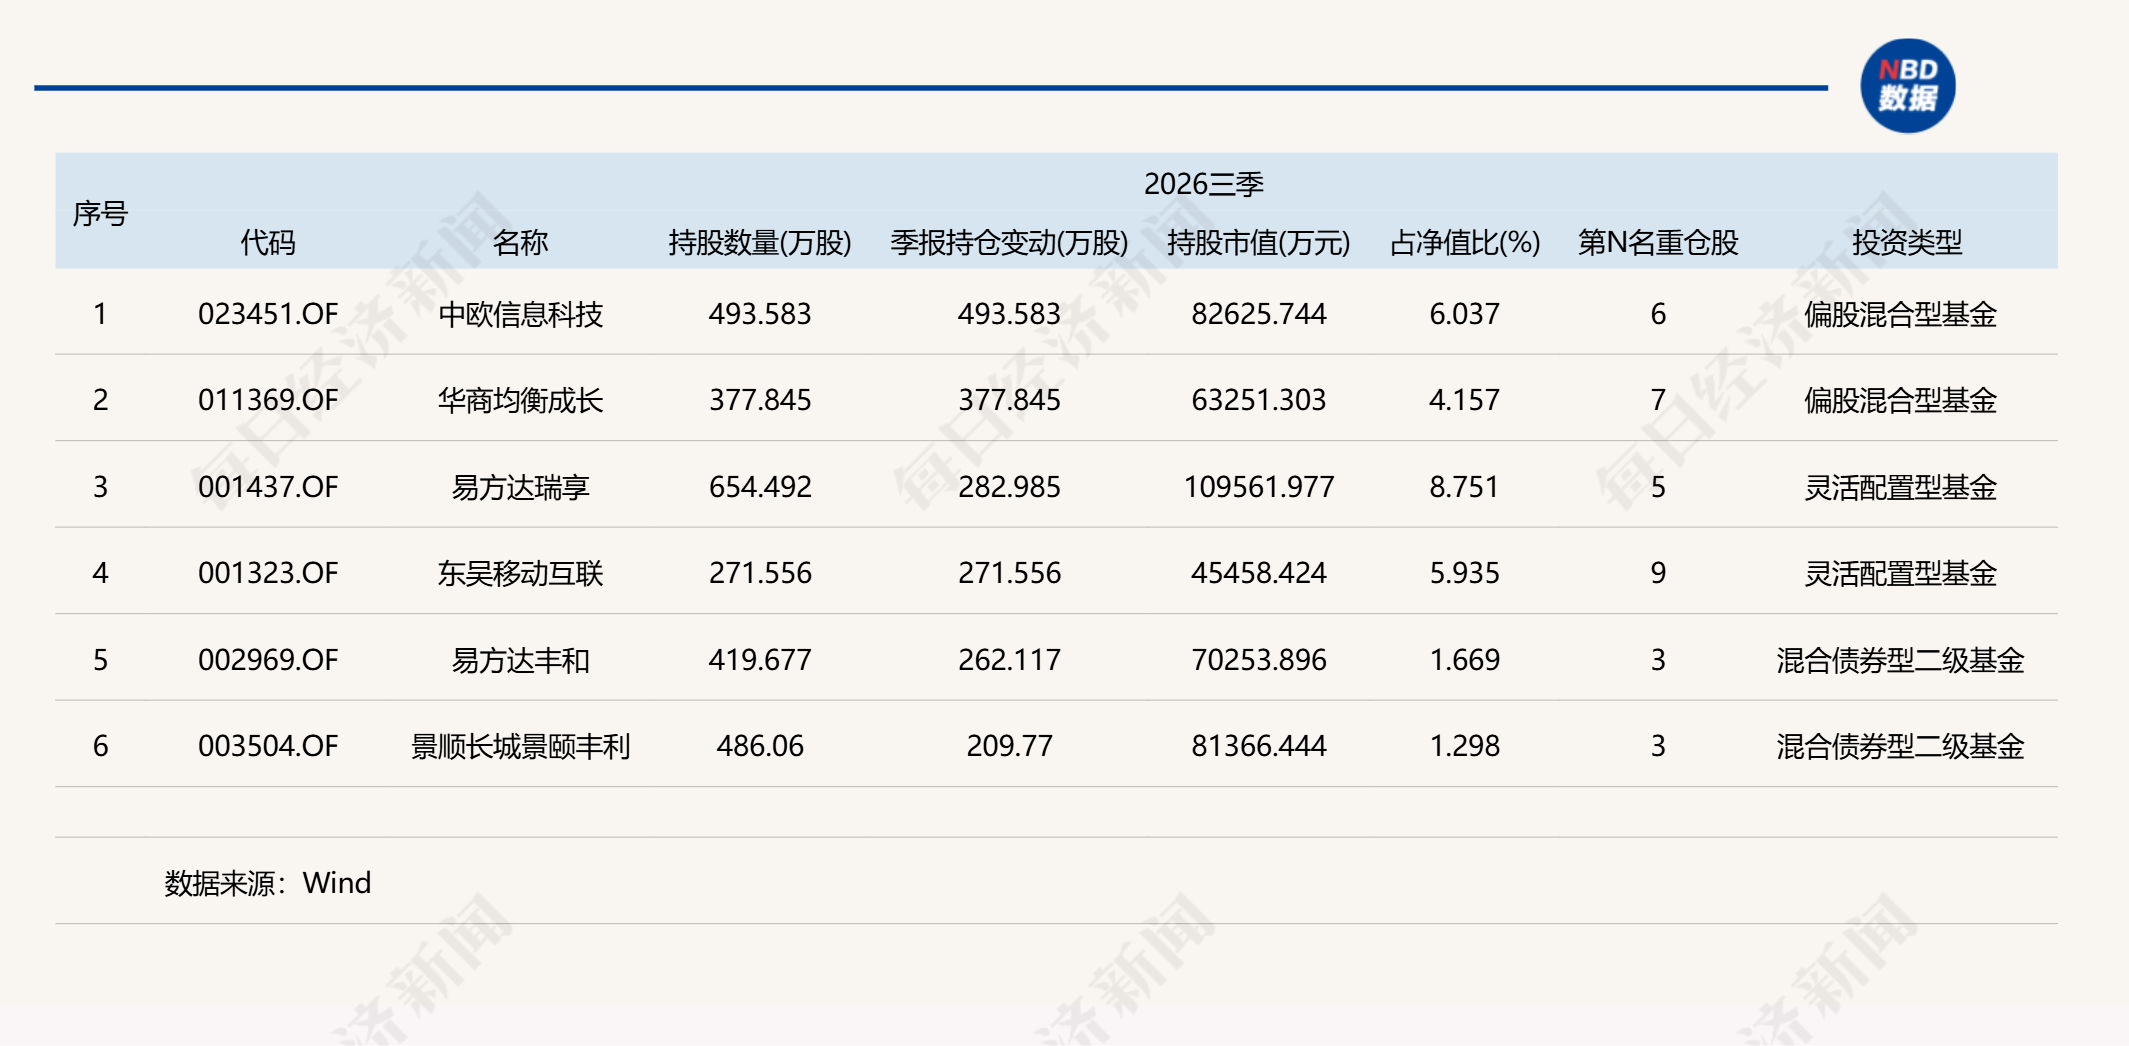Select fund code 011369.OF
This screenshot has width=2129, height=1046.
(268, 400)
